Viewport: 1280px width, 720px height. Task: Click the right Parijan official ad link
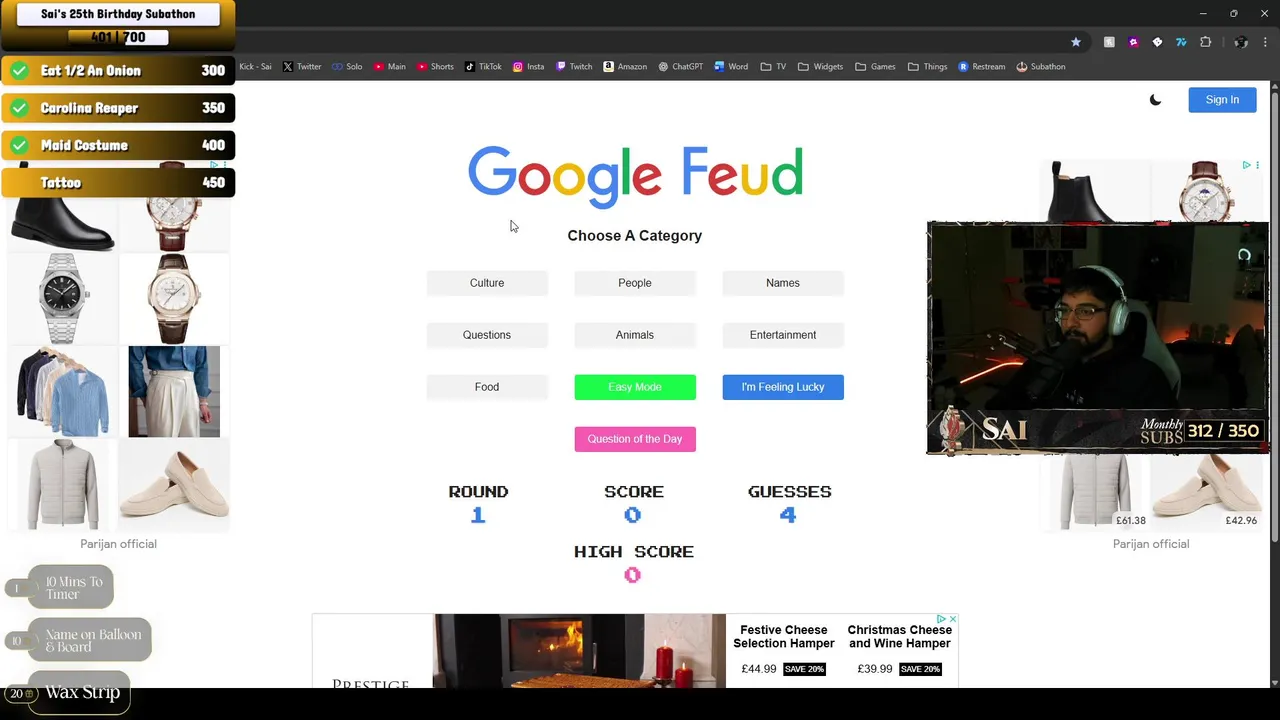pos(1151,544)
